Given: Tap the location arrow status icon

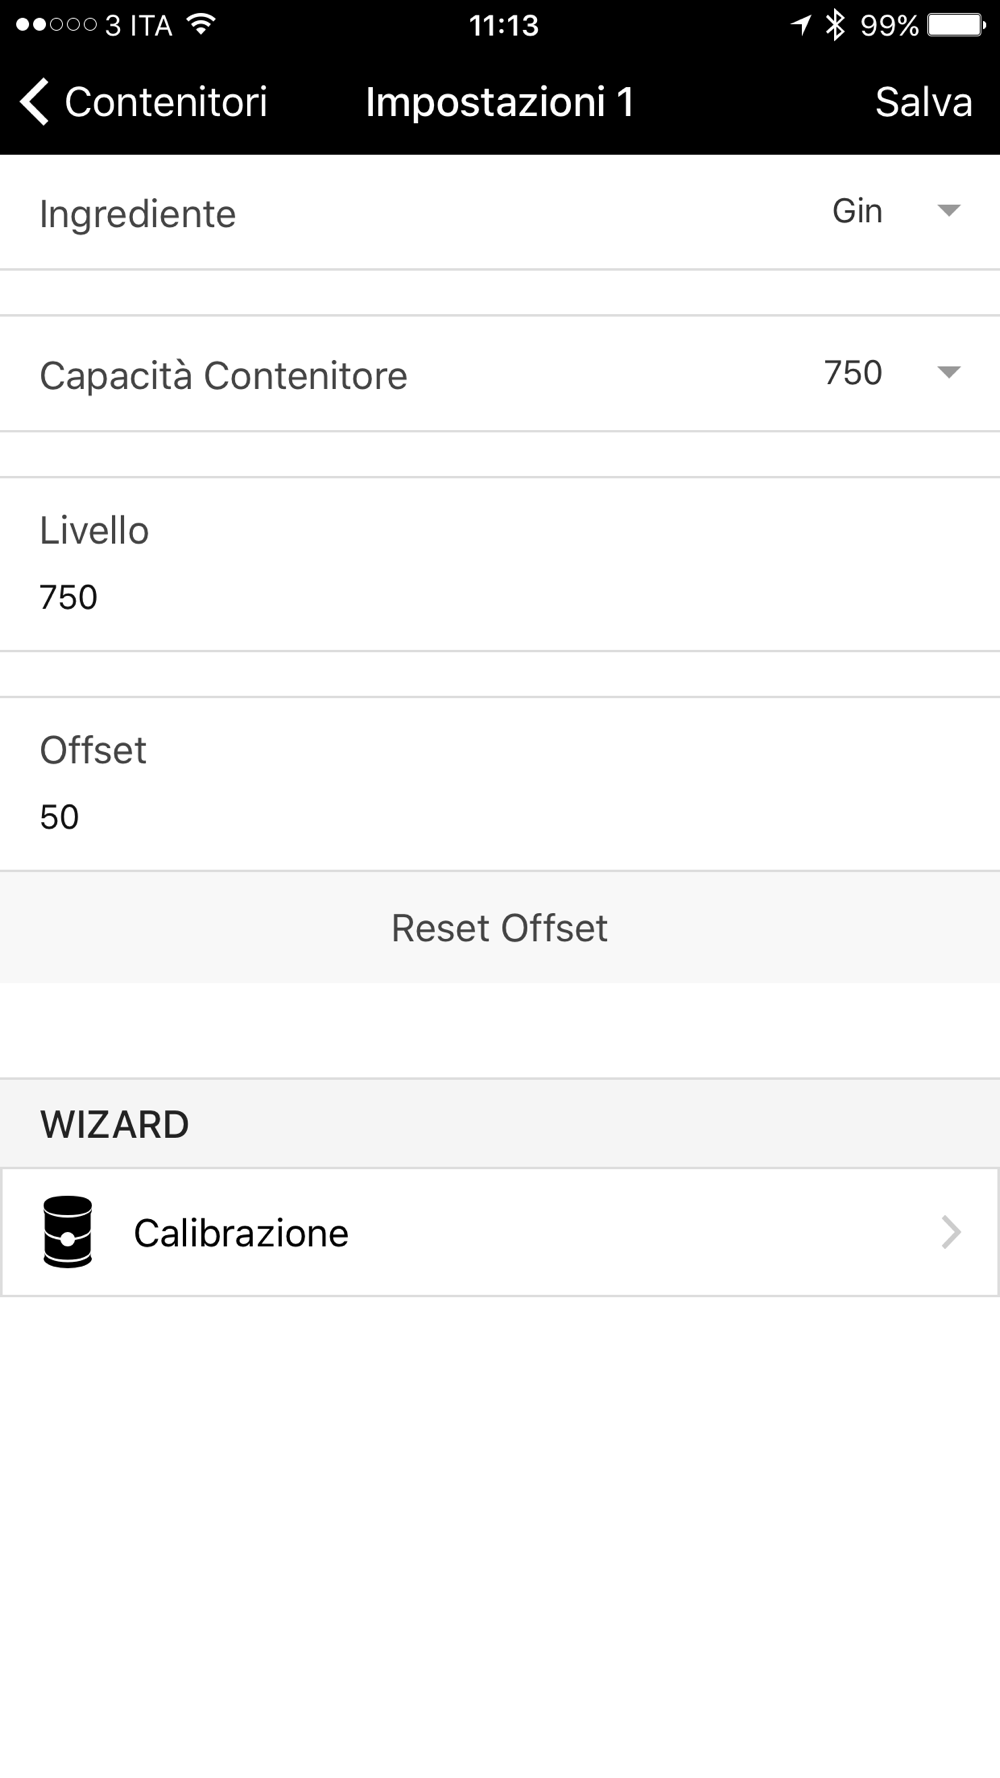Looking at the screenshot, I should 801,24.
